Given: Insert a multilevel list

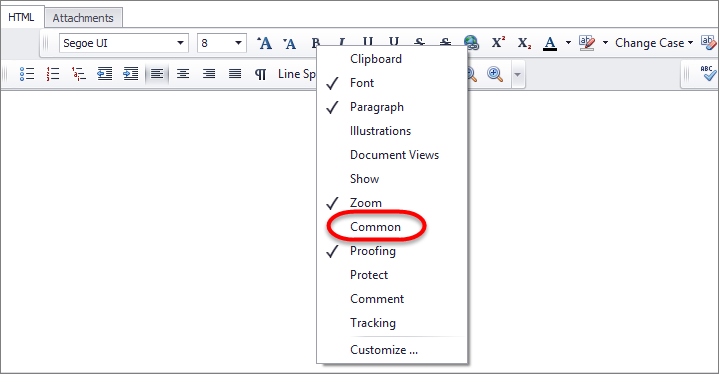Looking at the screenshot, I should coord(78,74).
